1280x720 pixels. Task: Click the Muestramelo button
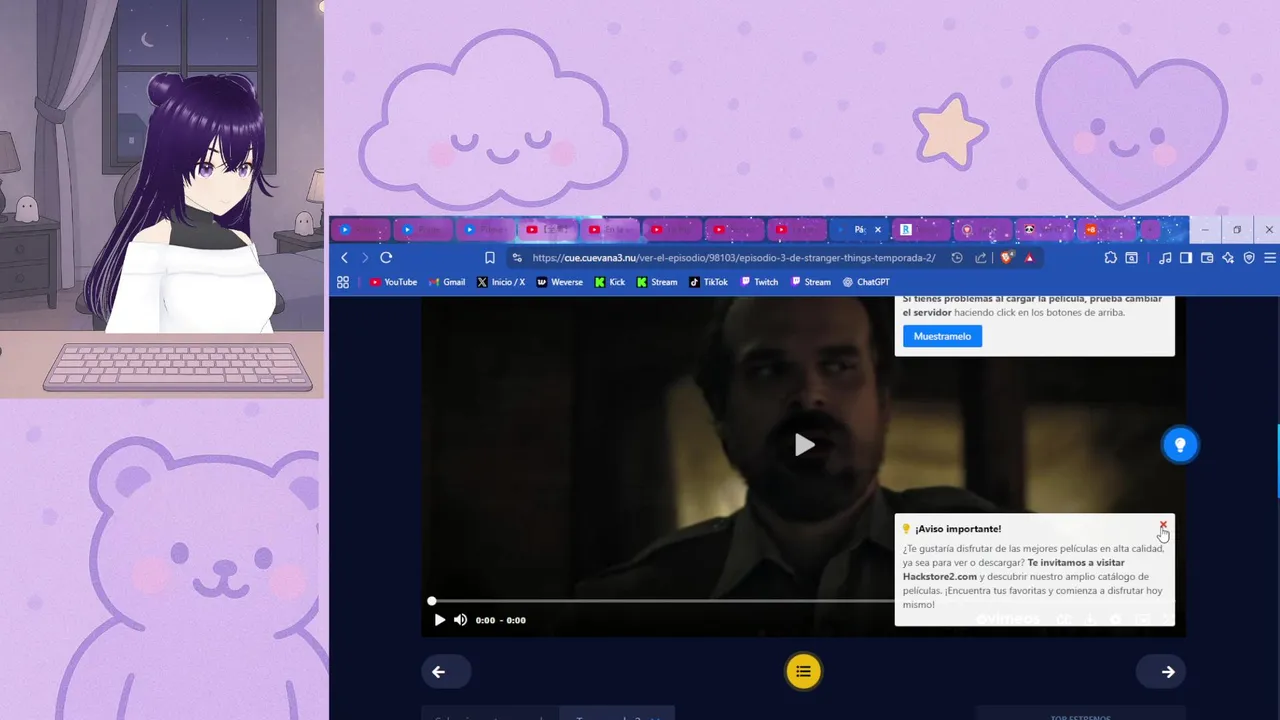coord(942,336)
